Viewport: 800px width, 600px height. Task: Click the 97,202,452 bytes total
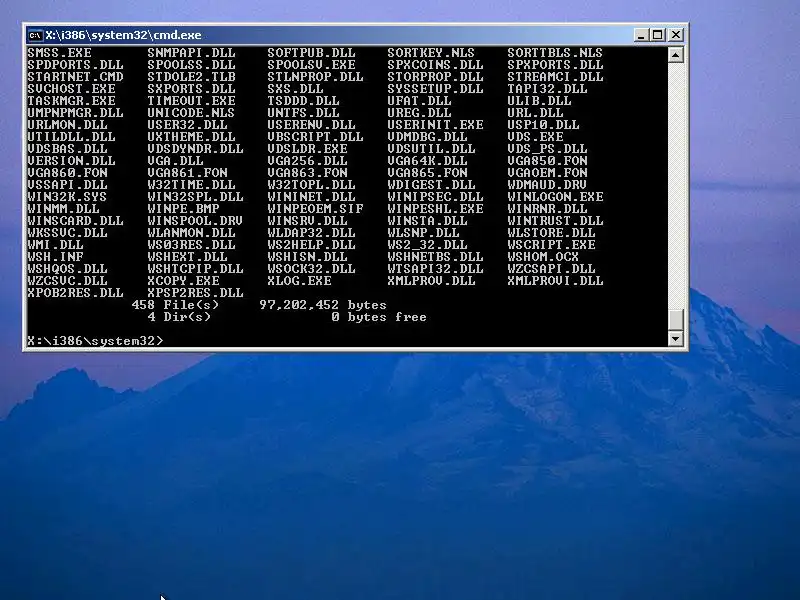click(323, 305)
